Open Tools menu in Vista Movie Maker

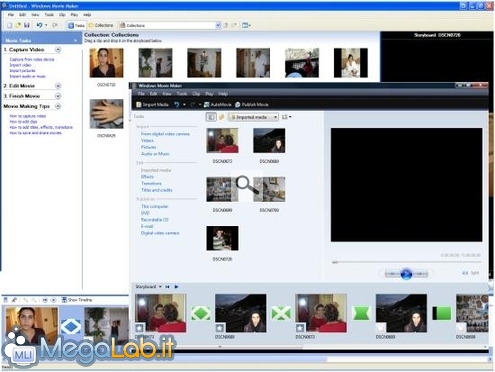(182, 94)
